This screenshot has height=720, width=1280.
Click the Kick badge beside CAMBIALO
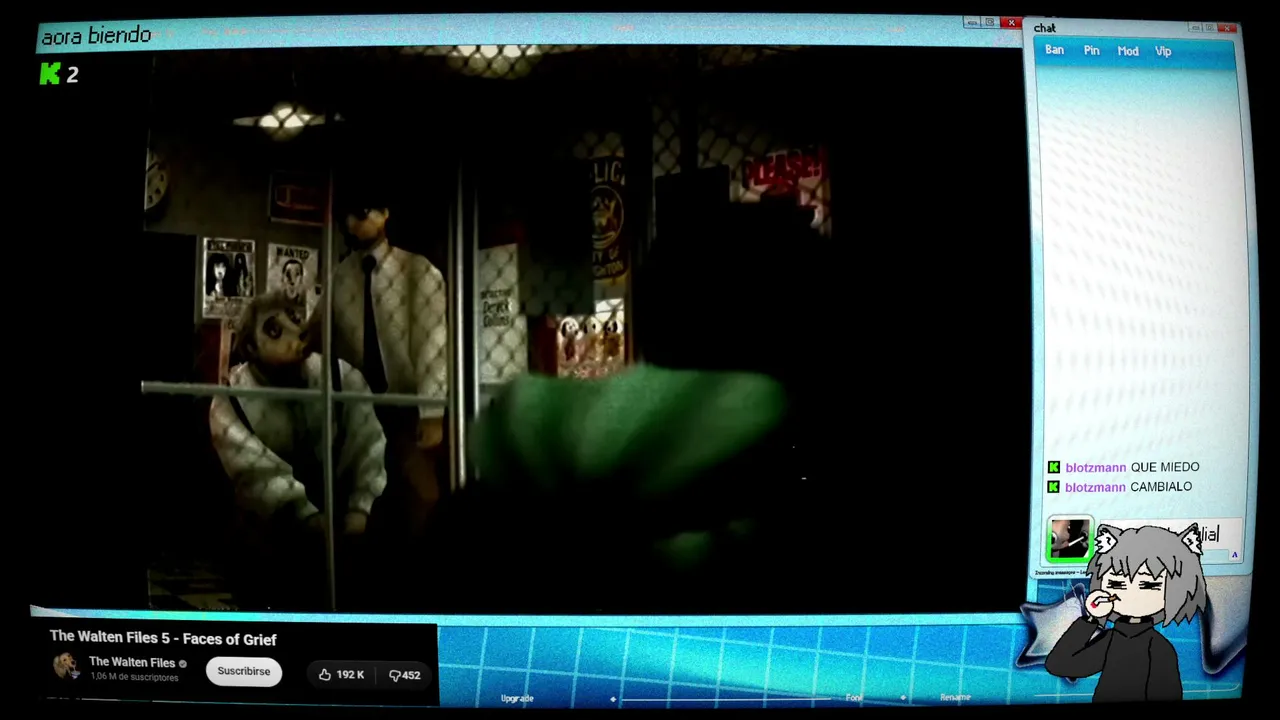pos(1053,487)
